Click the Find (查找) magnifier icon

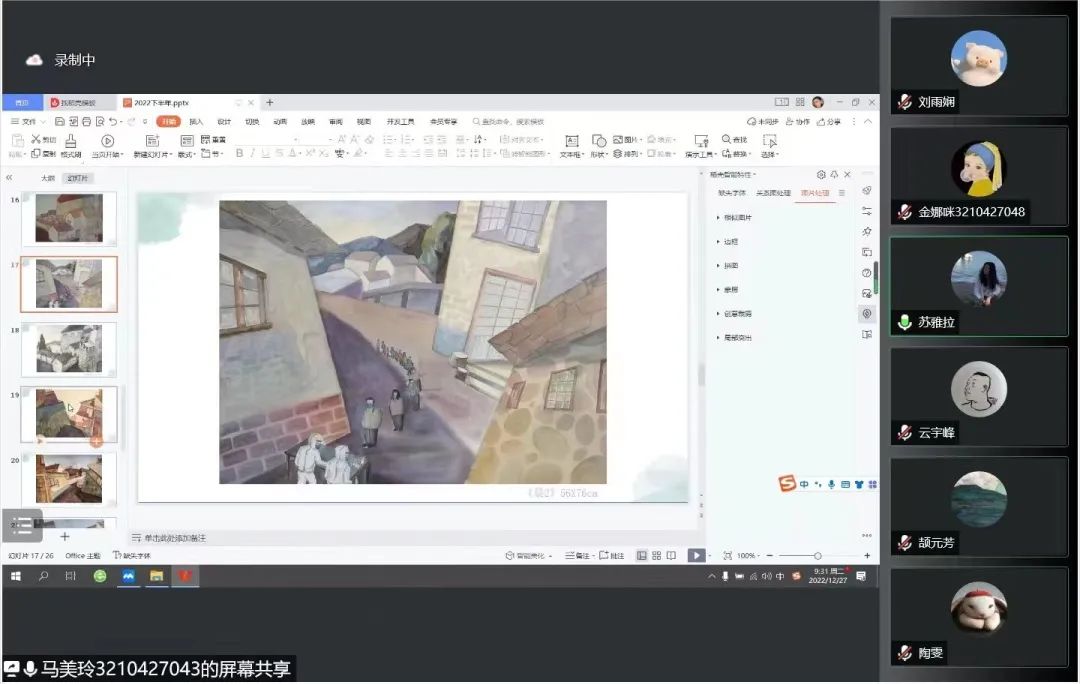726,139
